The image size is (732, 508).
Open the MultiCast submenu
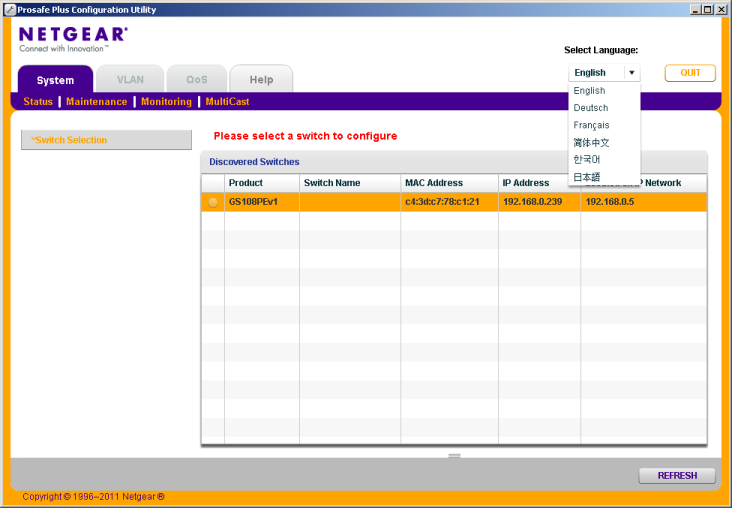click(227, 101)
